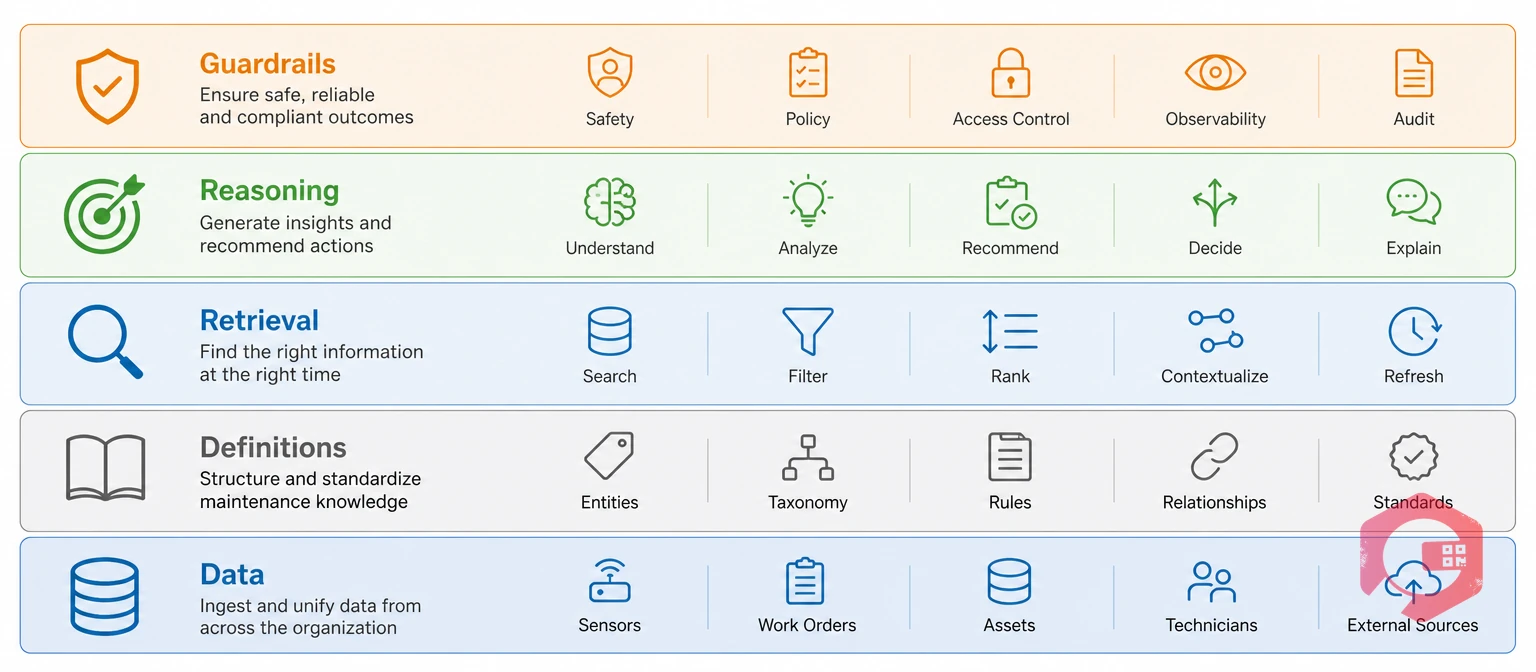
Task: Select the Refresh clock icon
Action: (1413, 331)
